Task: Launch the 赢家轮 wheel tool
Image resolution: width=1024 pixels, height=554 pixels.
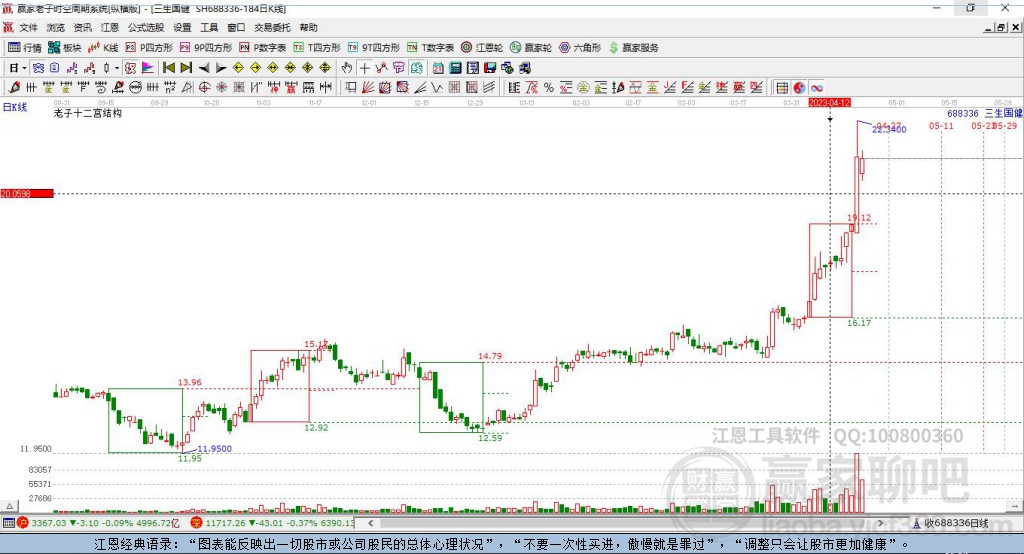Action: pyautogui.click(x=531, y=48)
